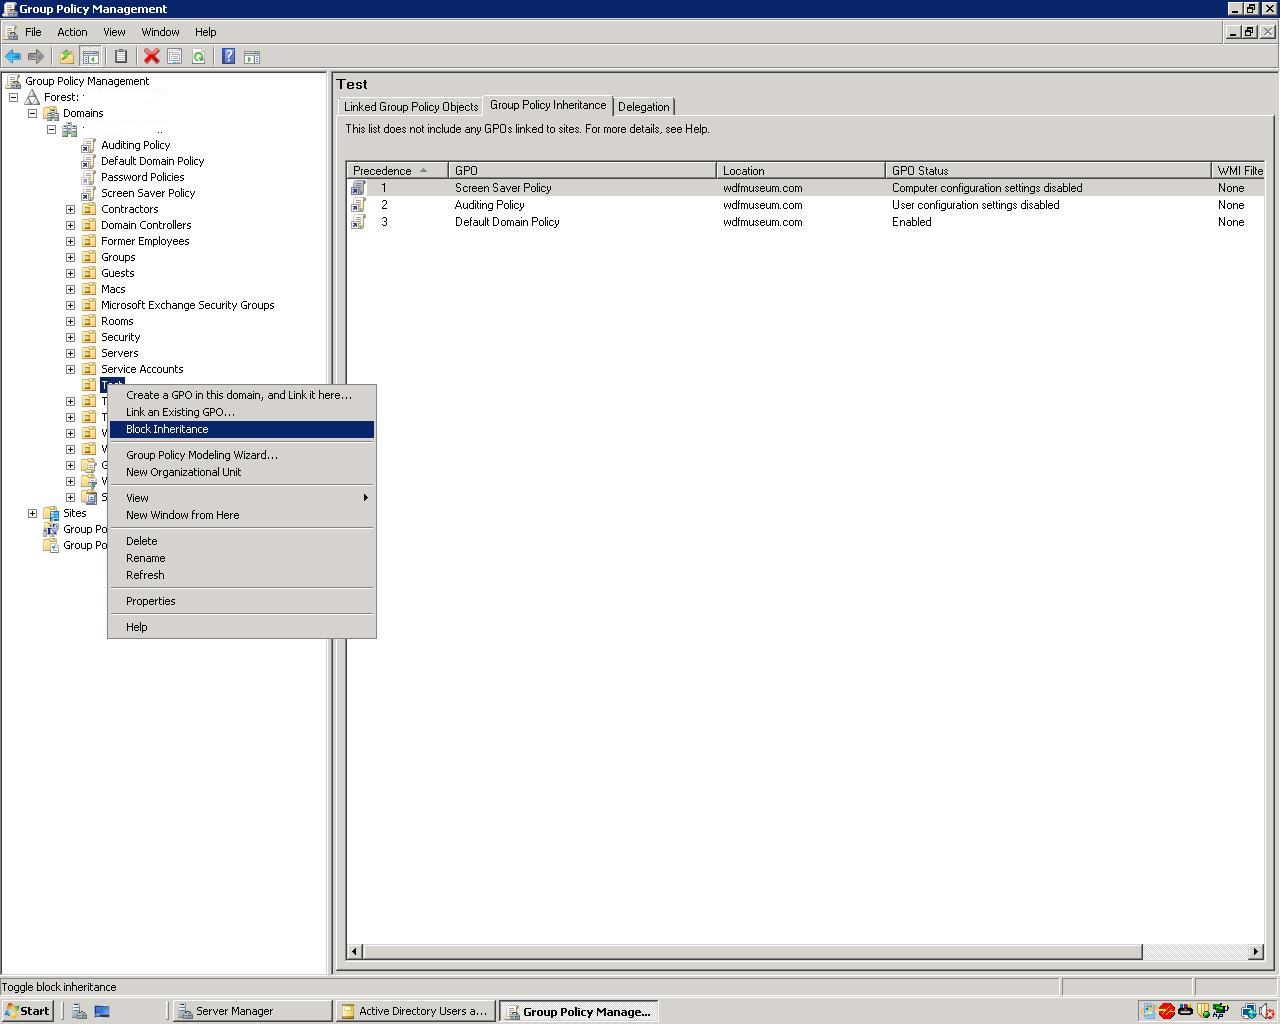
Task: Open Server Manager from the taskbar
Action: (x=234, y=1011)
